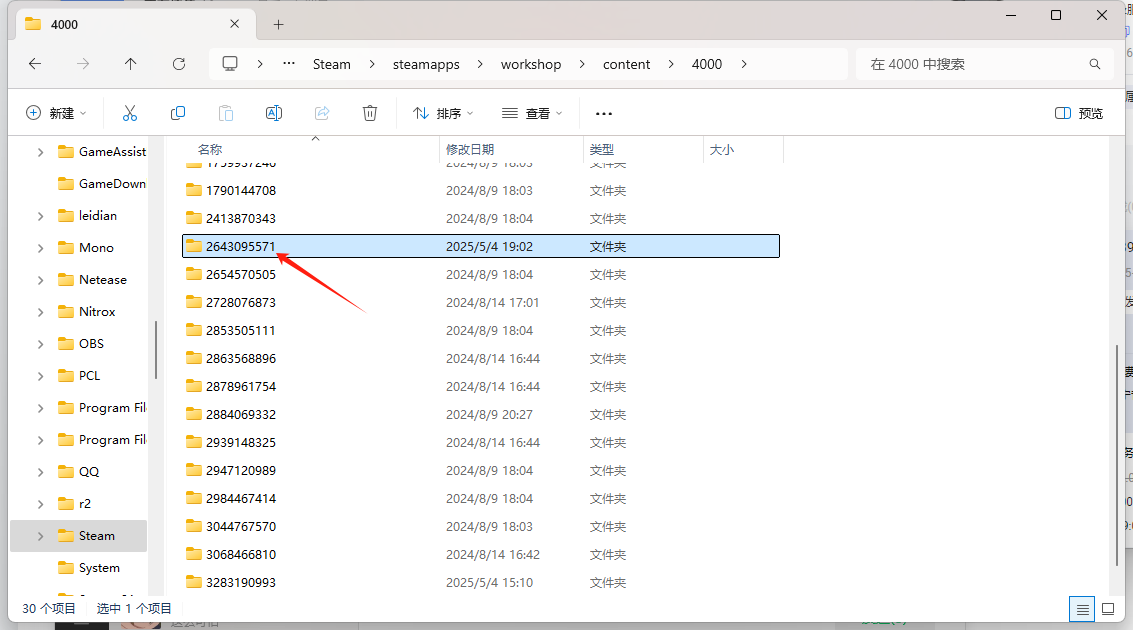
Task: Switch to details view layout icon
Action: coord(1081,608)
